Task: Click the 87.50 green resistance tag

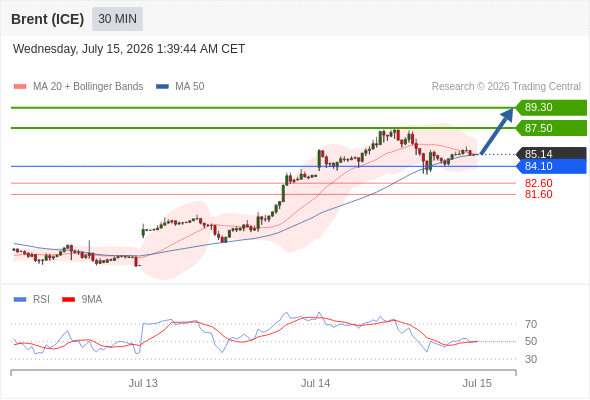Action: tap(551, 128)
